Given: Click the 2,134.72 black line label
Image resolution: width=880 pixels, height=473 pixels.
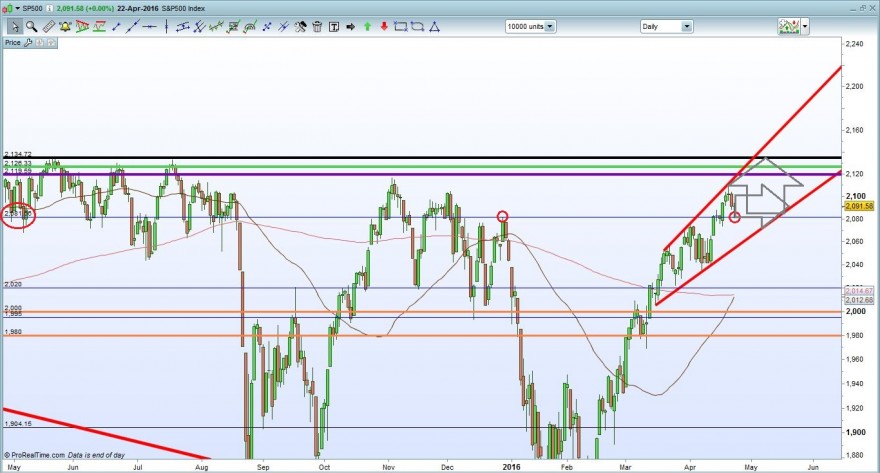Looking at the screenshot, I should pos(18,154).
